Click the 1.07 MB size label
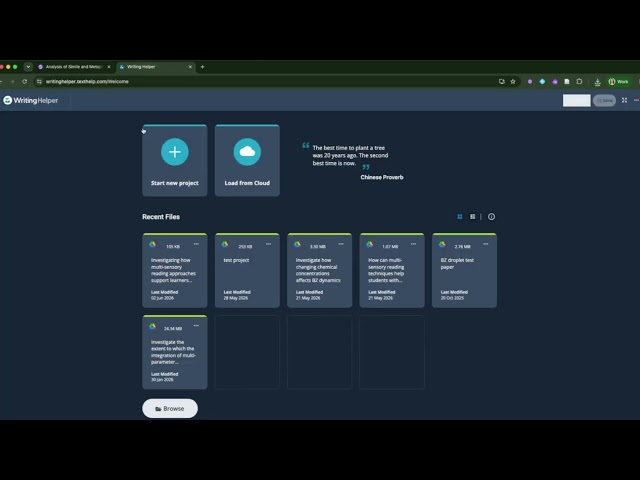 (x=390, y=247)
